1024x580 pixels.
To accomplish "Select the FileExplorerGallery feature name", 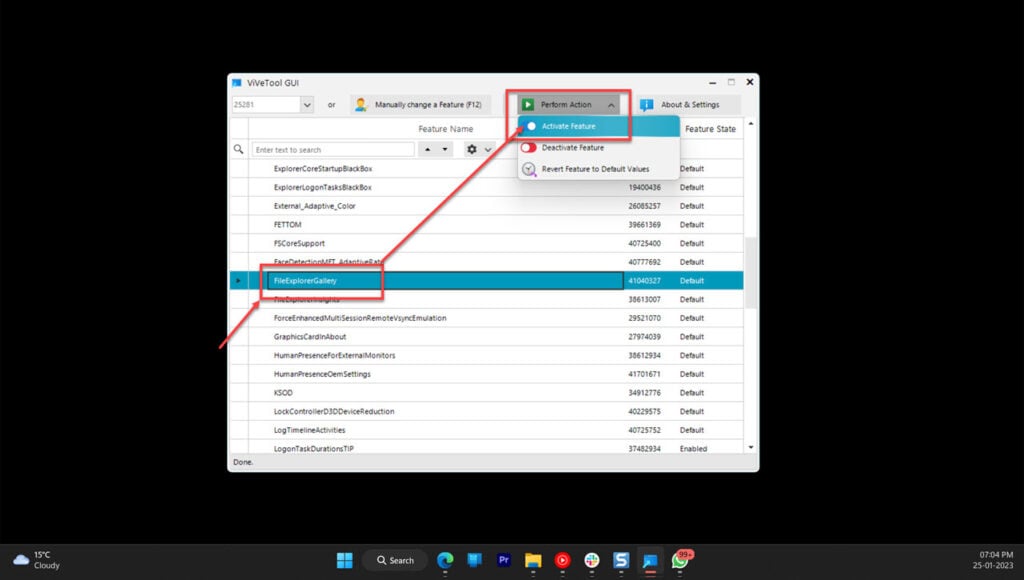I will 305,281.
